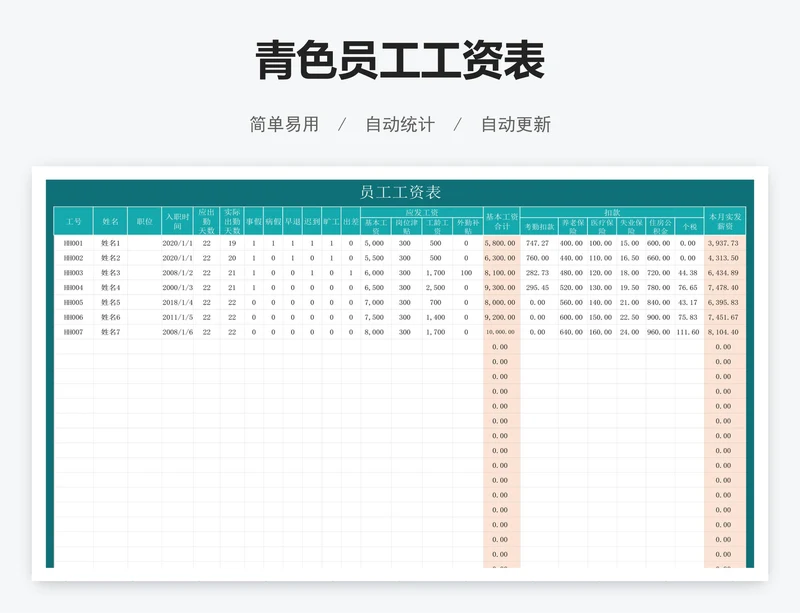Select the 工号 column header

(x=73, y=221)
